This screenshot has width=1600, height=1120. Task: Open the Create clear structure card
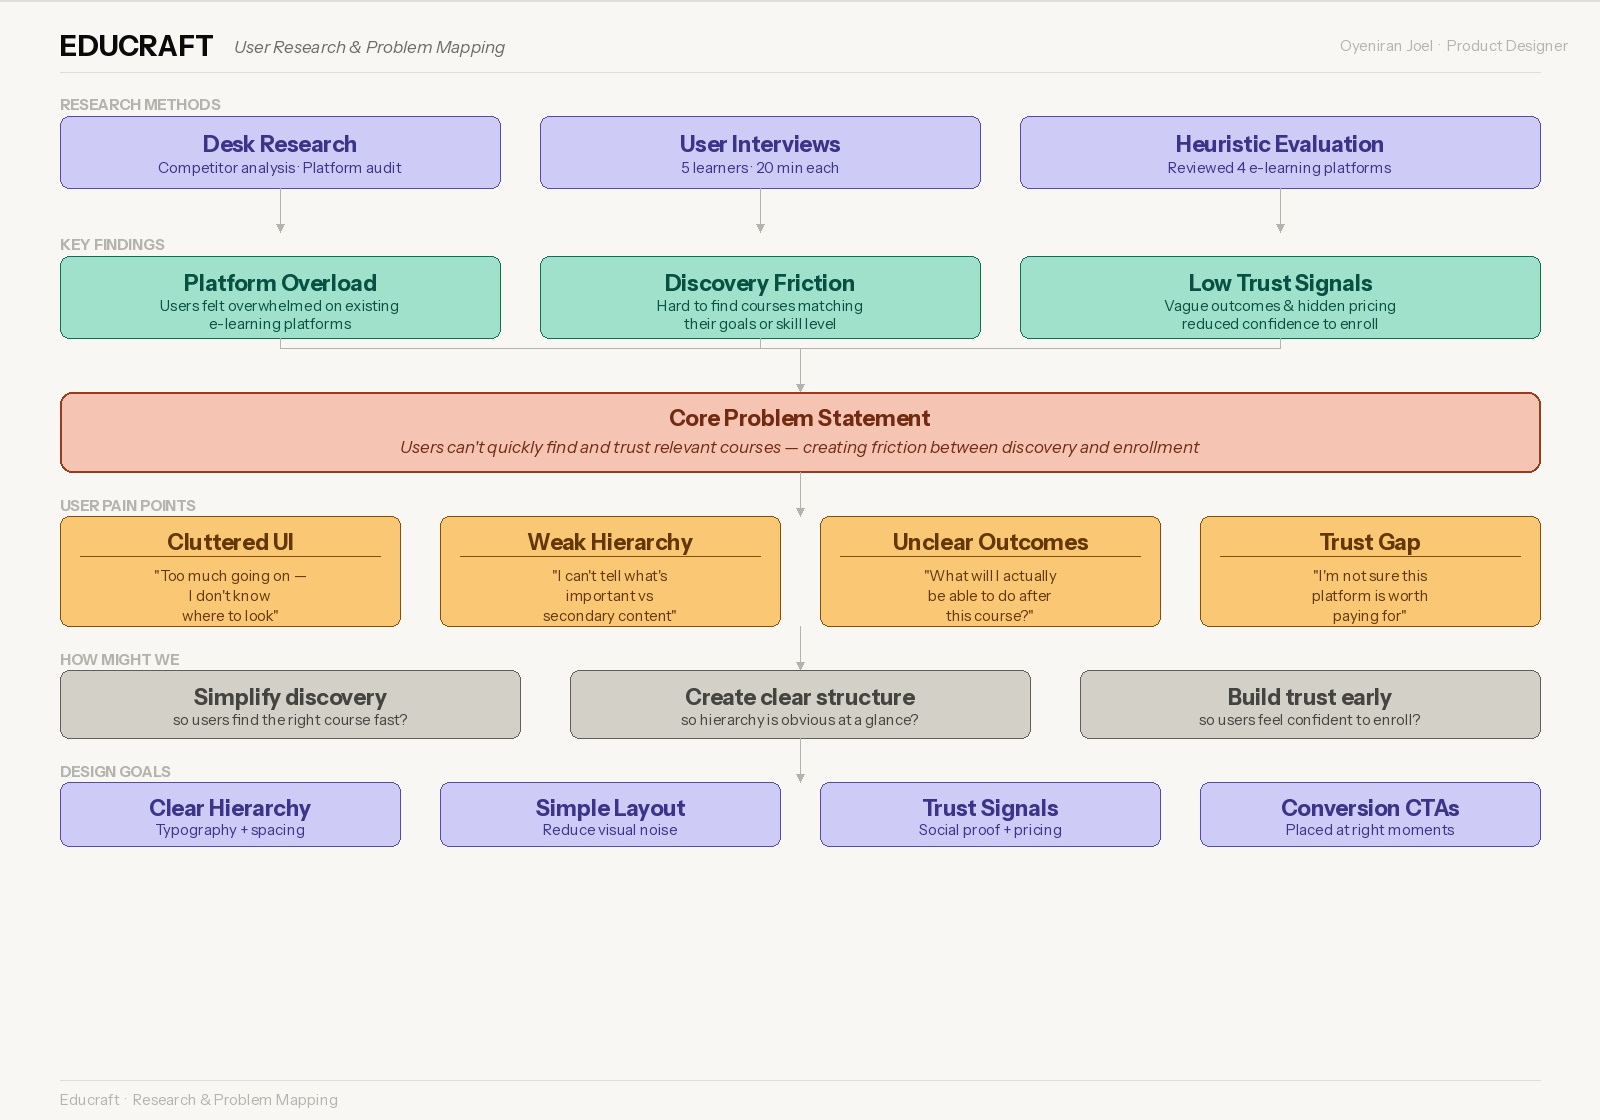point(799,704)
